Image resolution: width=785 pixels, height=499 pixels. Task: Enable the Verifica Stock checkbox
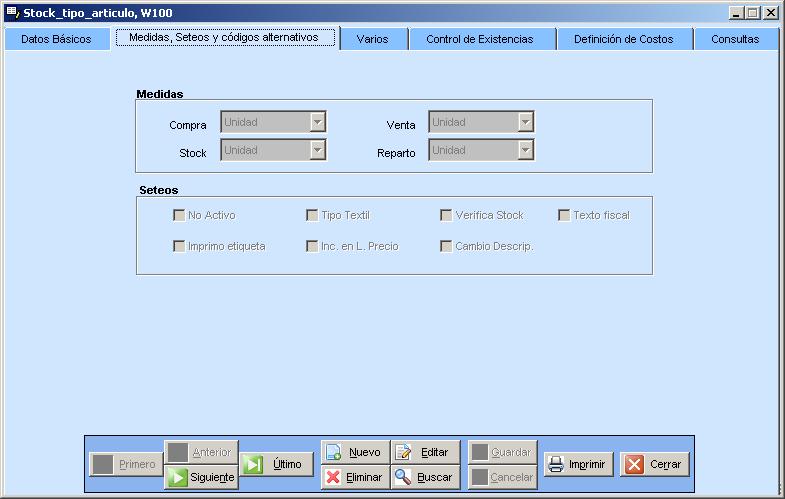[x=446, y=215]
